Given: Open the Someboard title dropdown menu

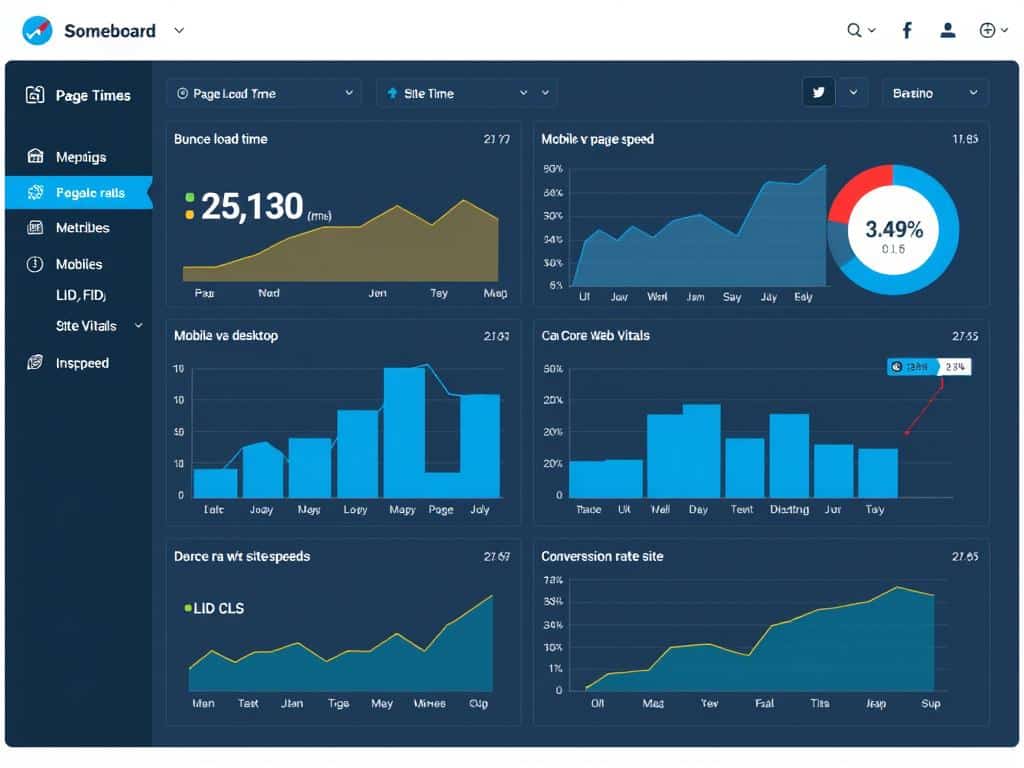Looking at the screenshot, I should [178, 30].
